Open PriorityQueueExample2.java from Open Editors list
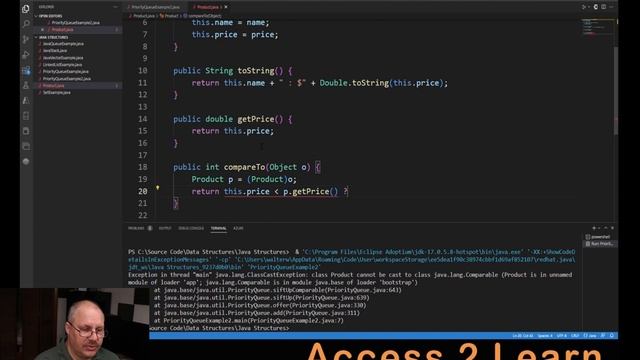 (x=76, y=22)
